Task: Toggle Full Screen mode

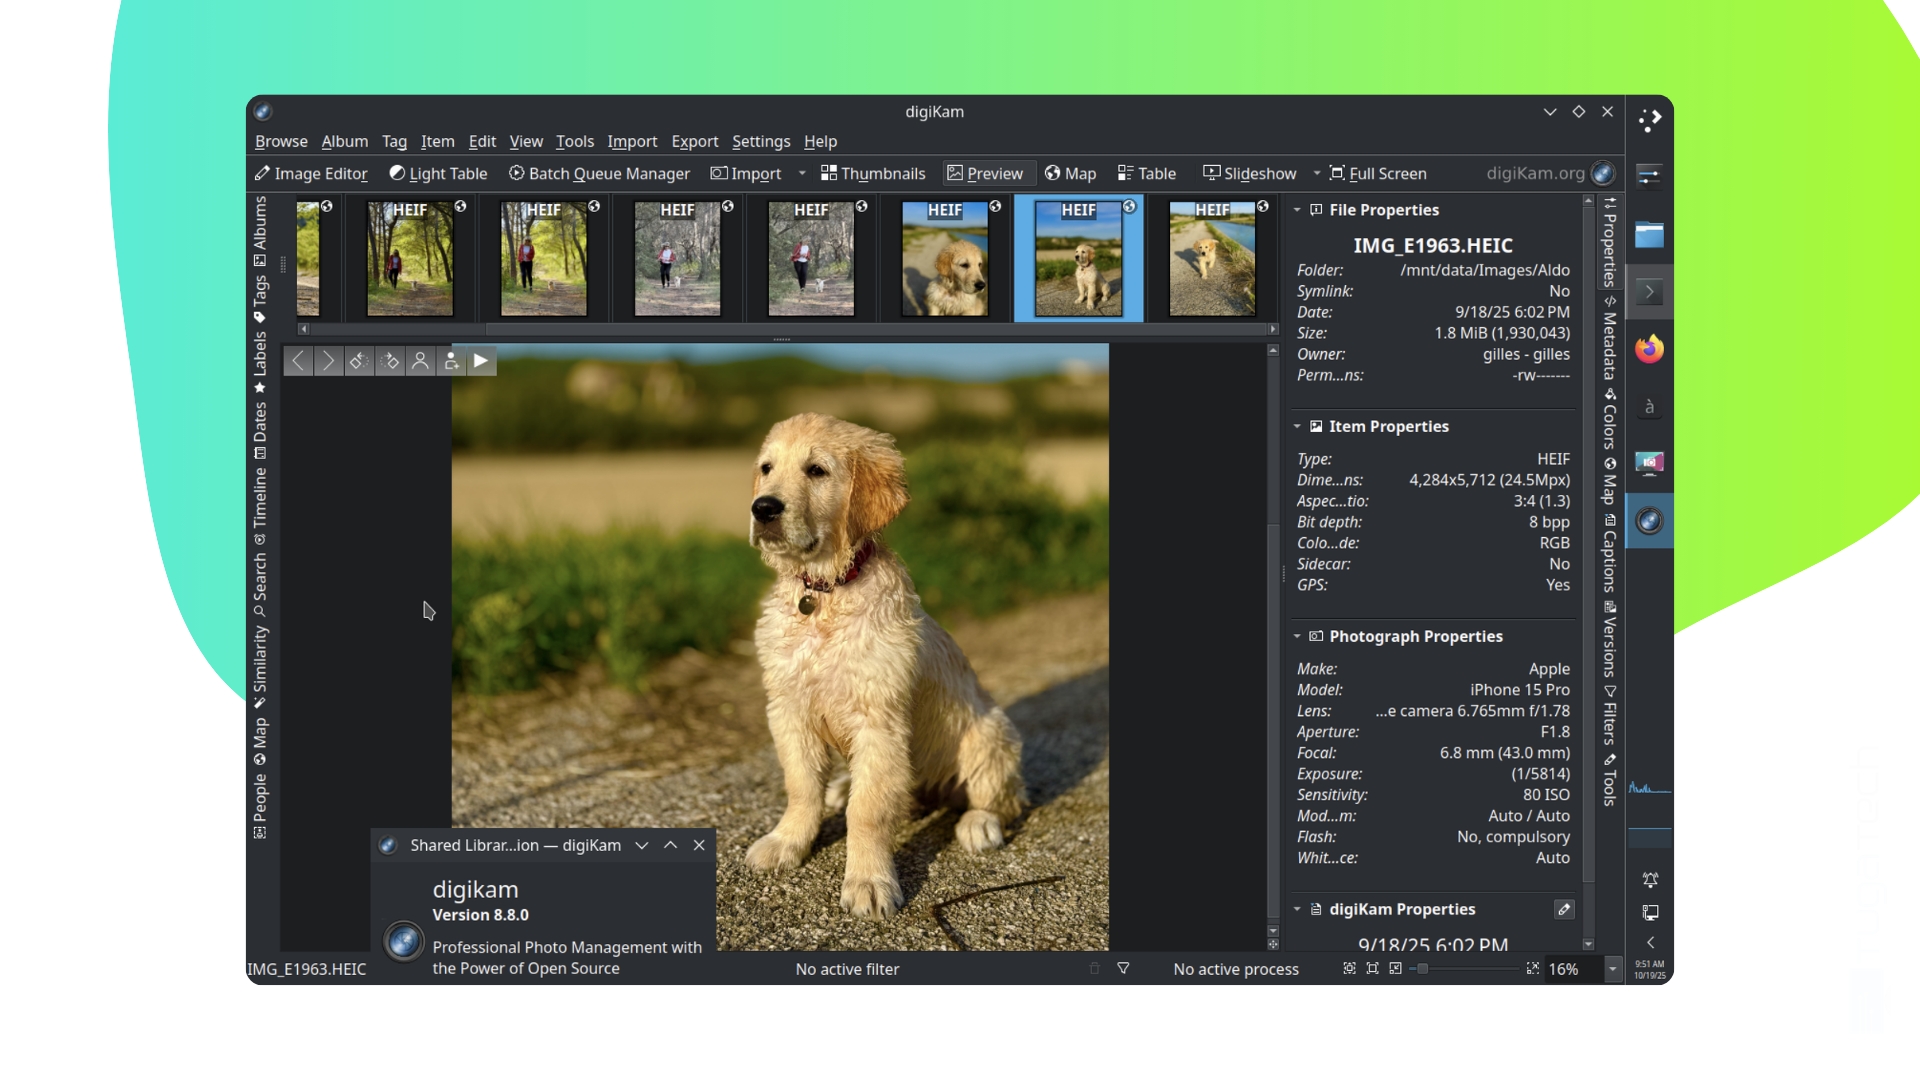Action: 1378,173
